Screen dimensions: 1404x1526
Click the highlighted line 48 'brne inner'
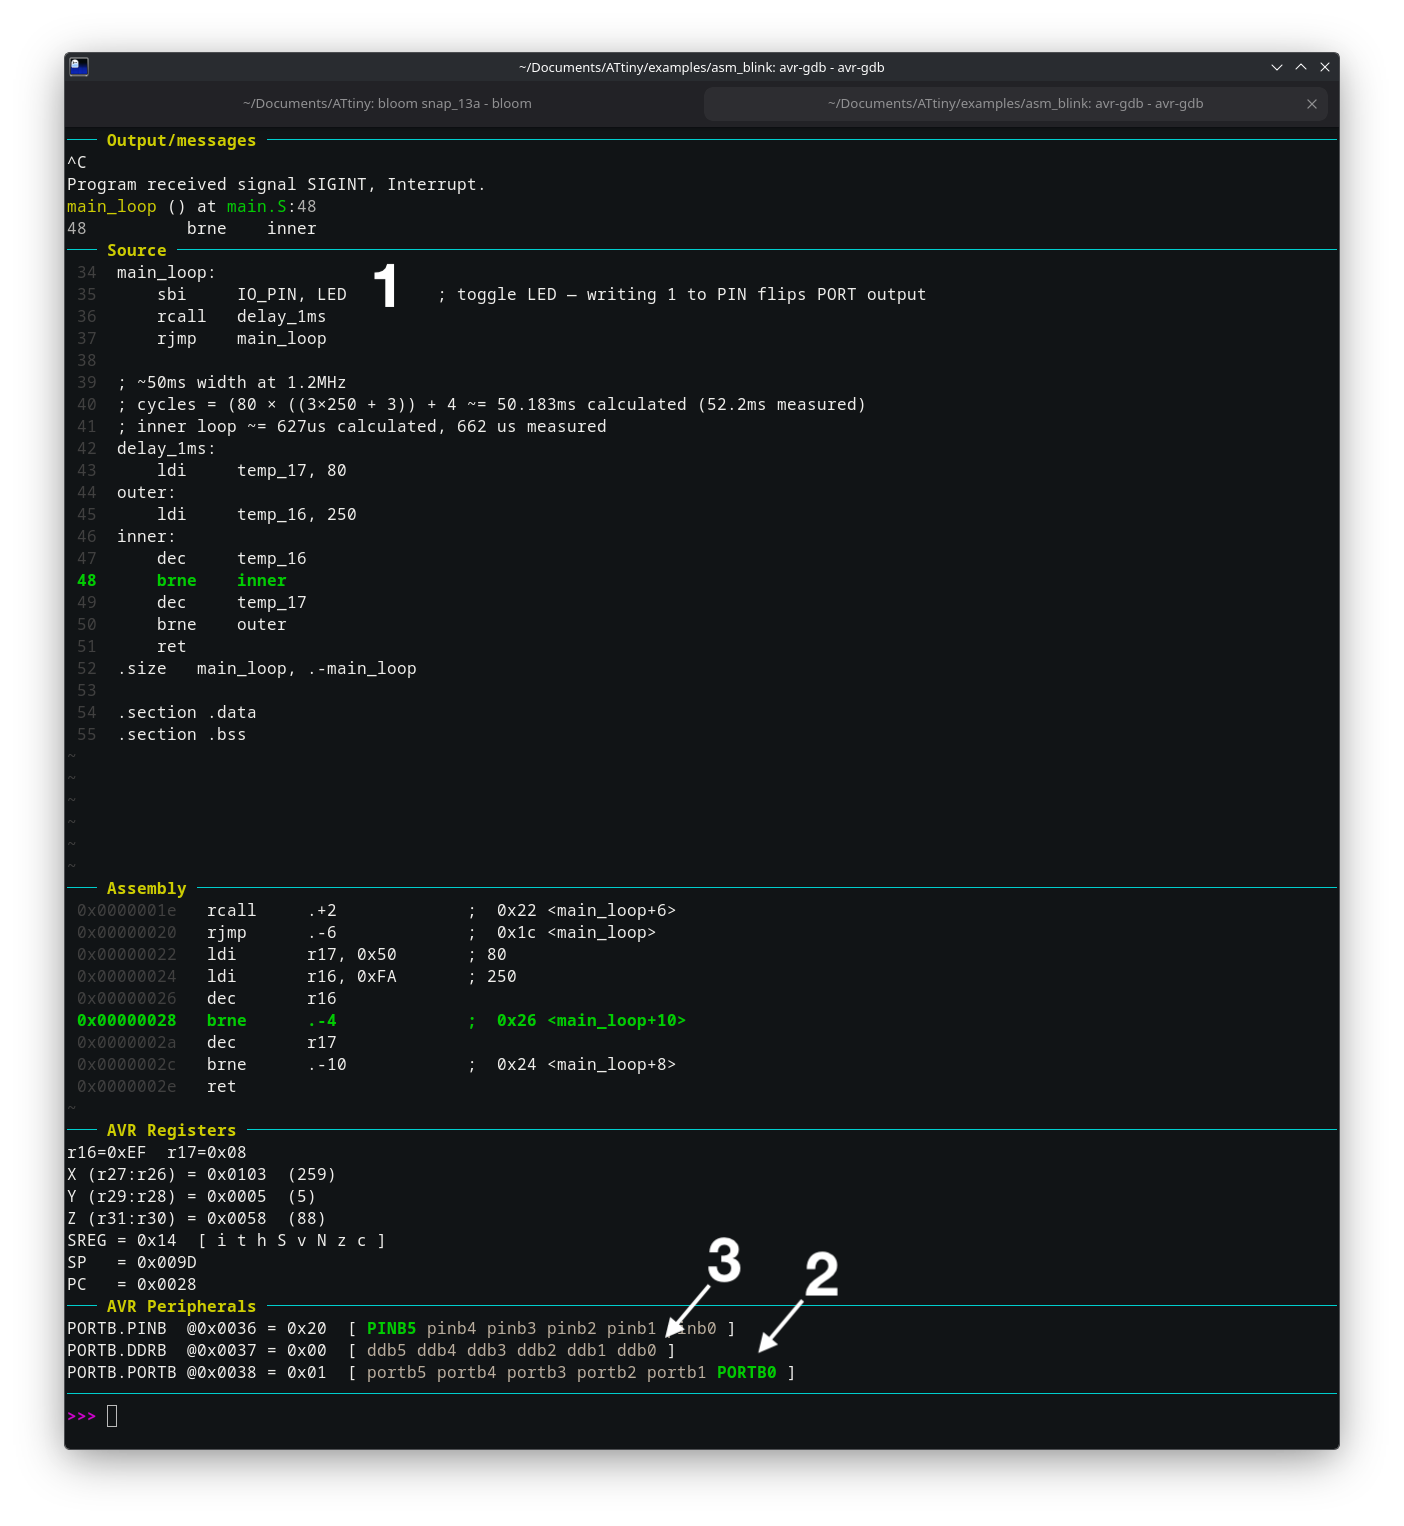222,581
